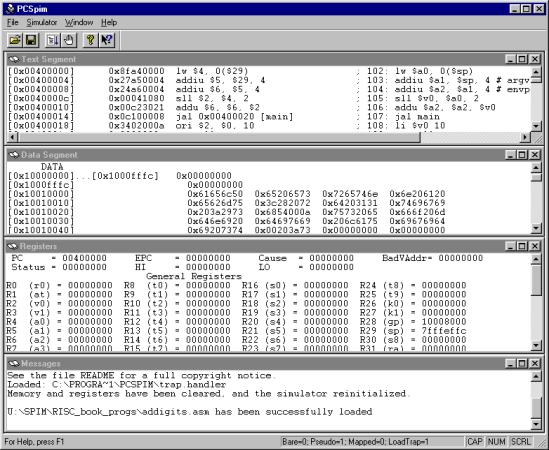The width and height of the screenshot is (549, 450).
Task: Select the 'ori $2, $0, 10' instruction
Action: coord(215,126)
